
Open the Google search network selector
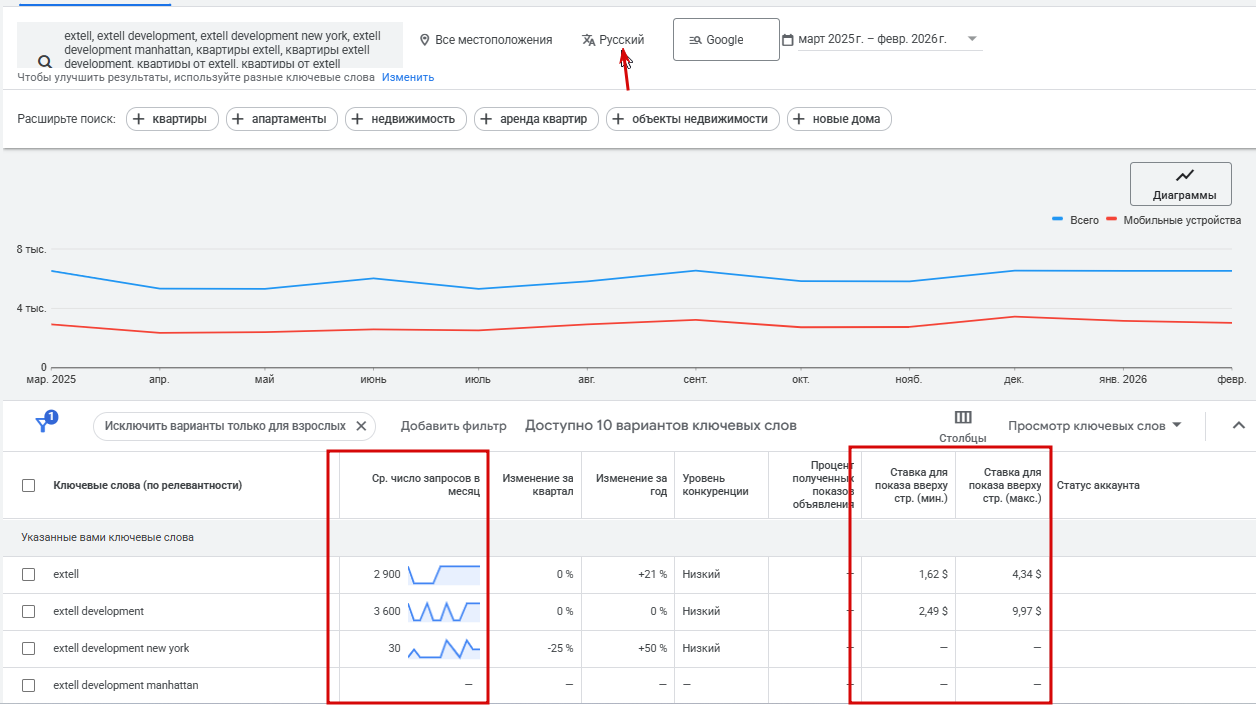point(726,40)
